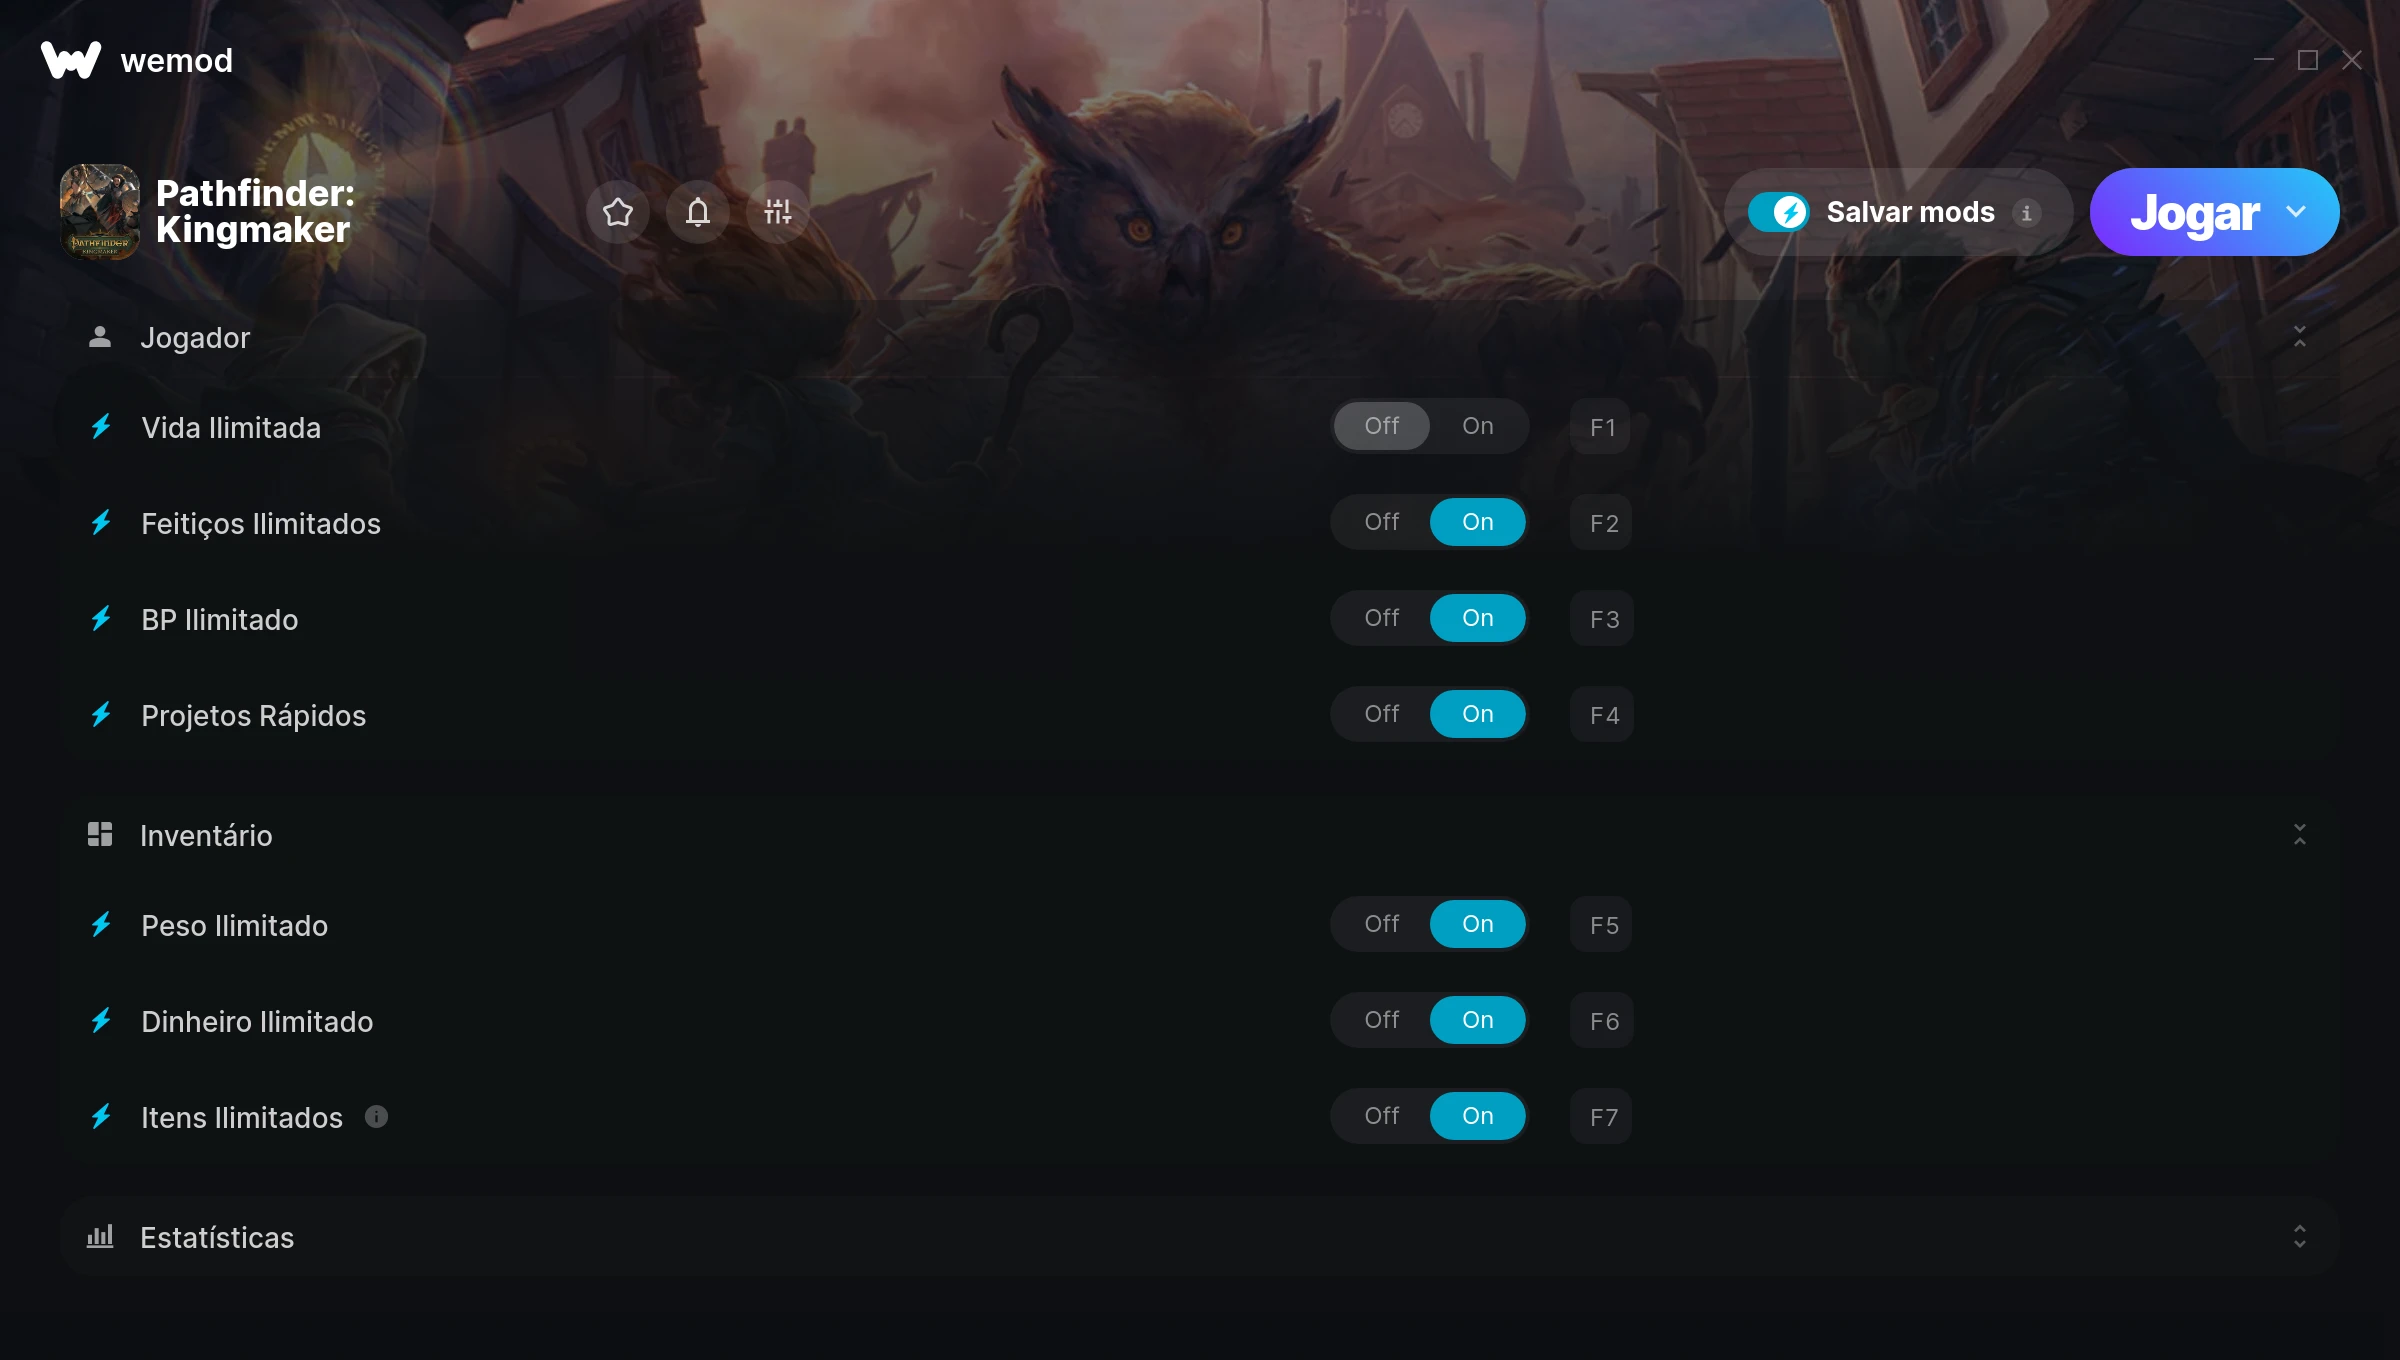The height and width of the screenshot is (1360, 2400).
Task: Show info tooltip next to Itens Ilimitados
Action: [x=376, y=1116]
